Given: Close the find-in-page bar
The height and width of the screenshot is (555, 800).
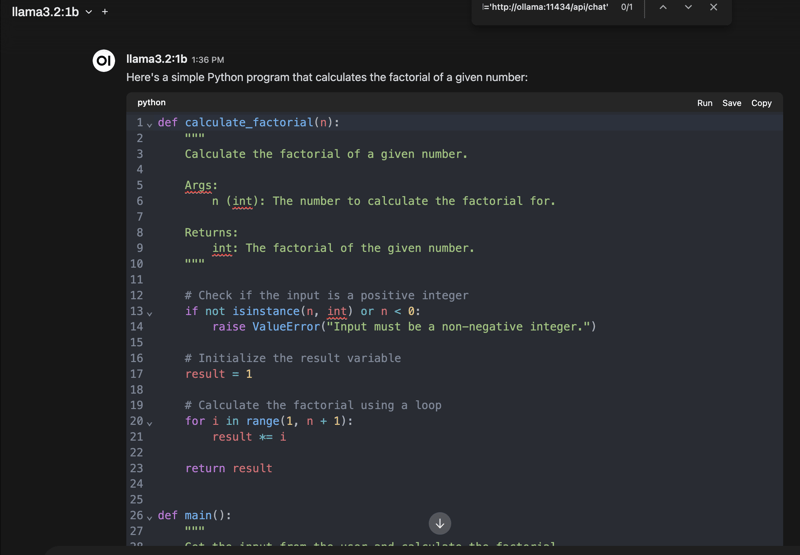Looking at the screenshot, I should coord(713,7).
